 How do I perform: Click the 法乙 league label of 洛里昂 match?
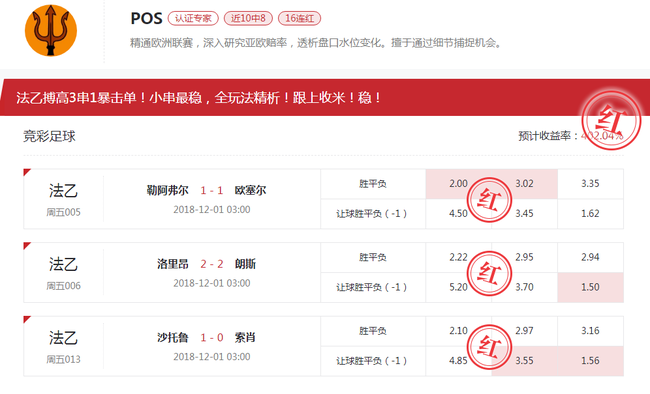(x=63, y=264)
